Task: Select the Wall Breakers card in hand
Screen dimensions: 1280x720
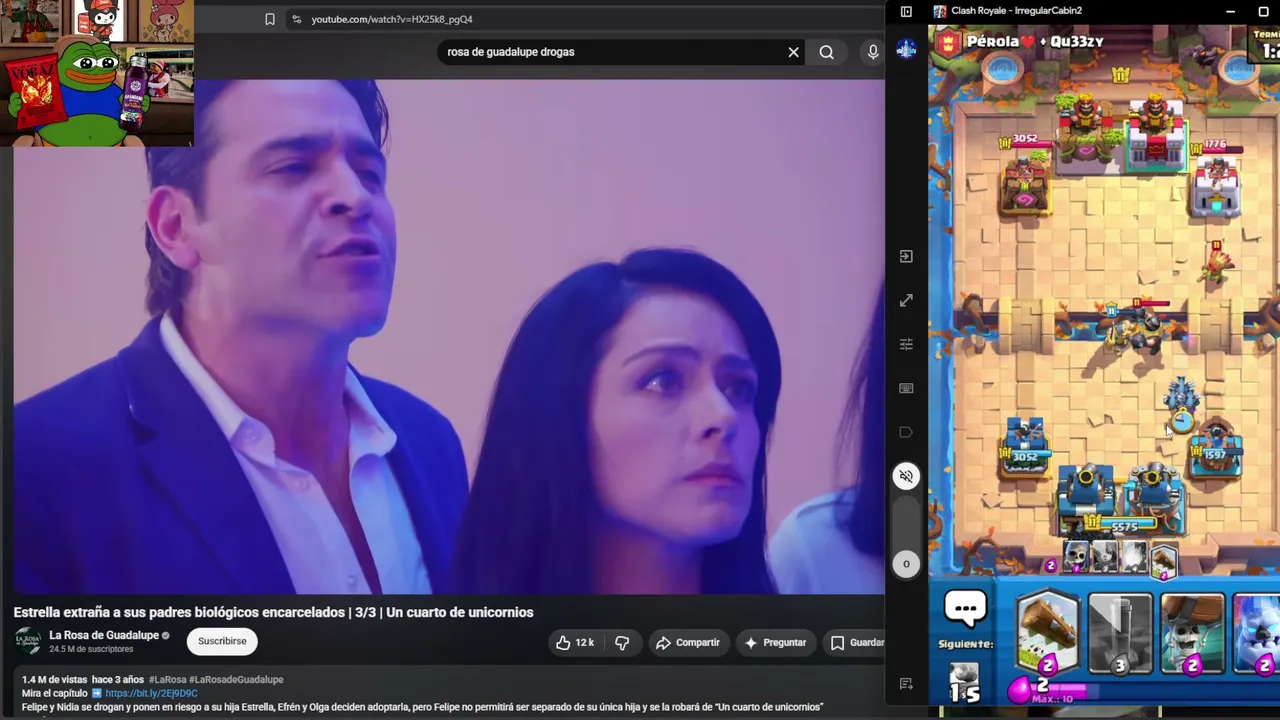Action: coord(1192,632)
